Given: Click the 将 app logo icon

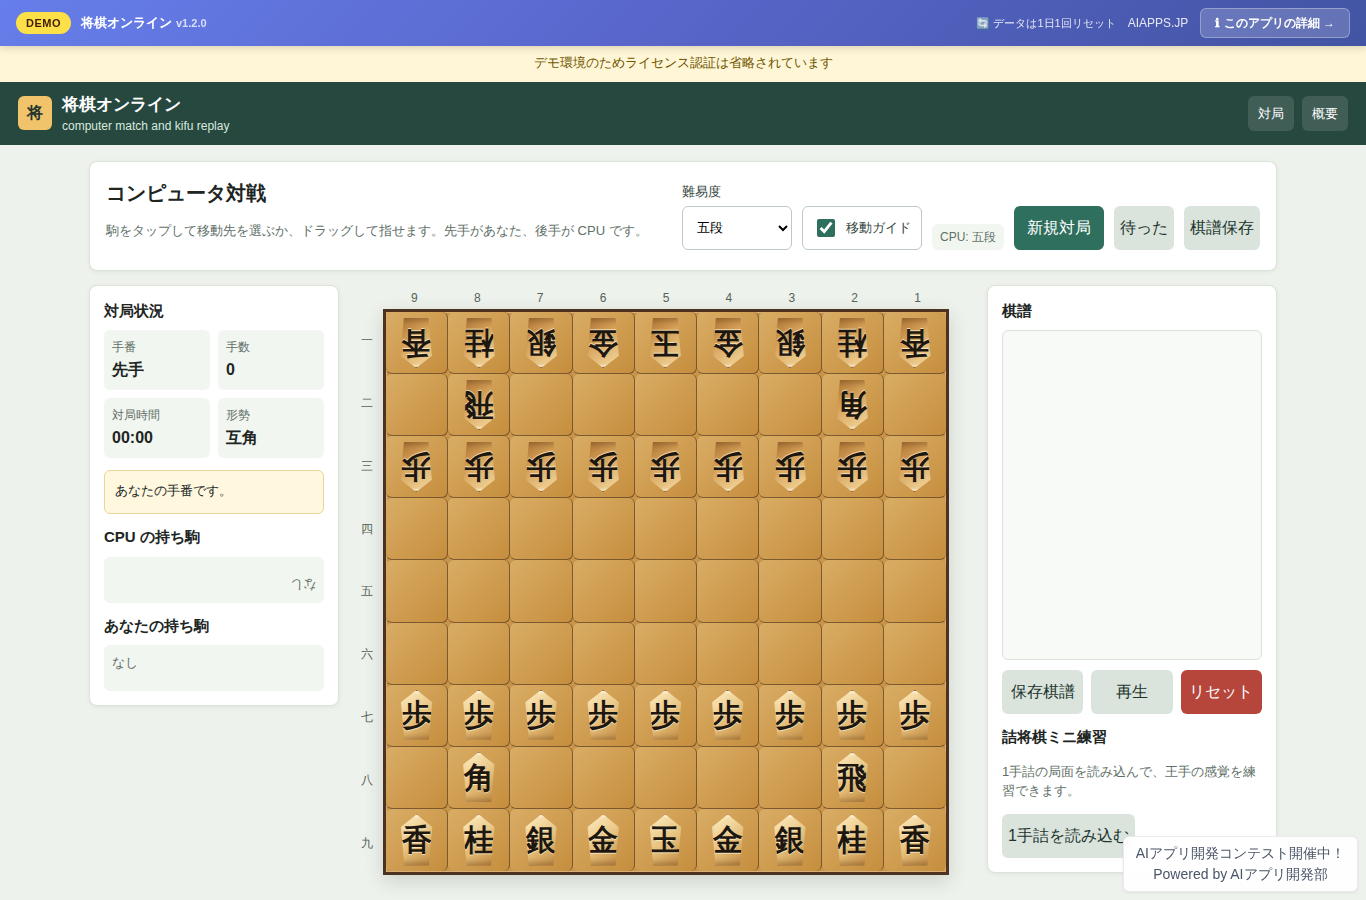Looking at the screenshot, I should point(35,113).
